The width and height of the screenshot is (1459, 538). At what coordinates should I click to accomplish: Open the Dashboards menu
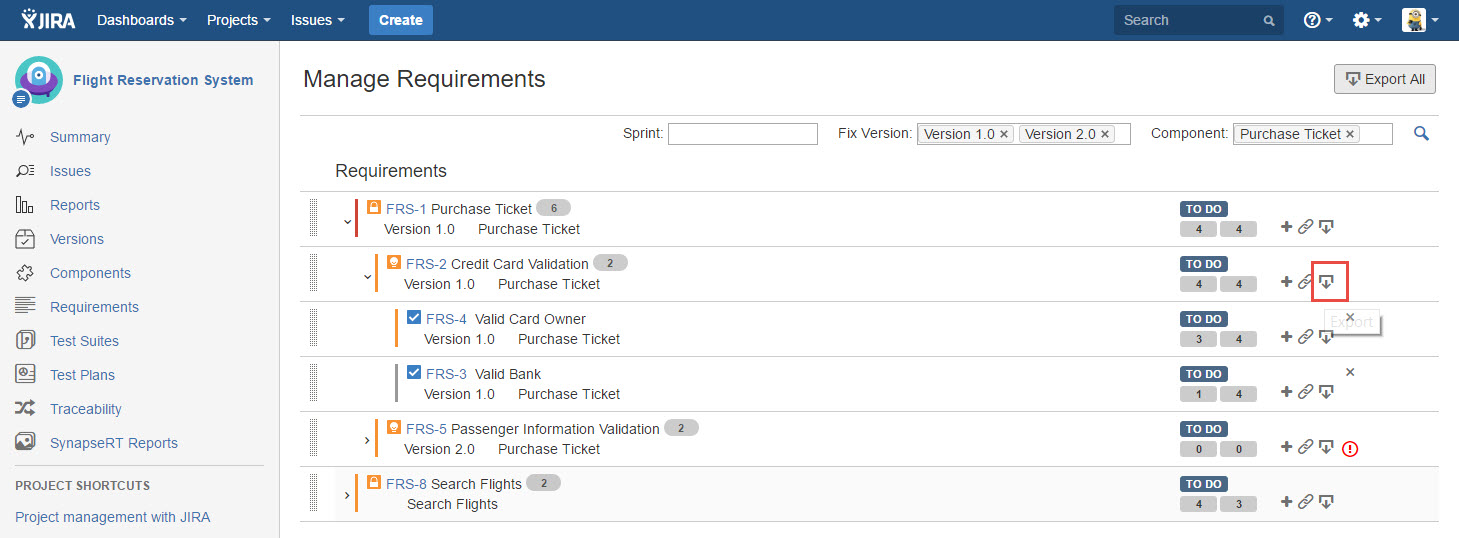click(141, 20)
